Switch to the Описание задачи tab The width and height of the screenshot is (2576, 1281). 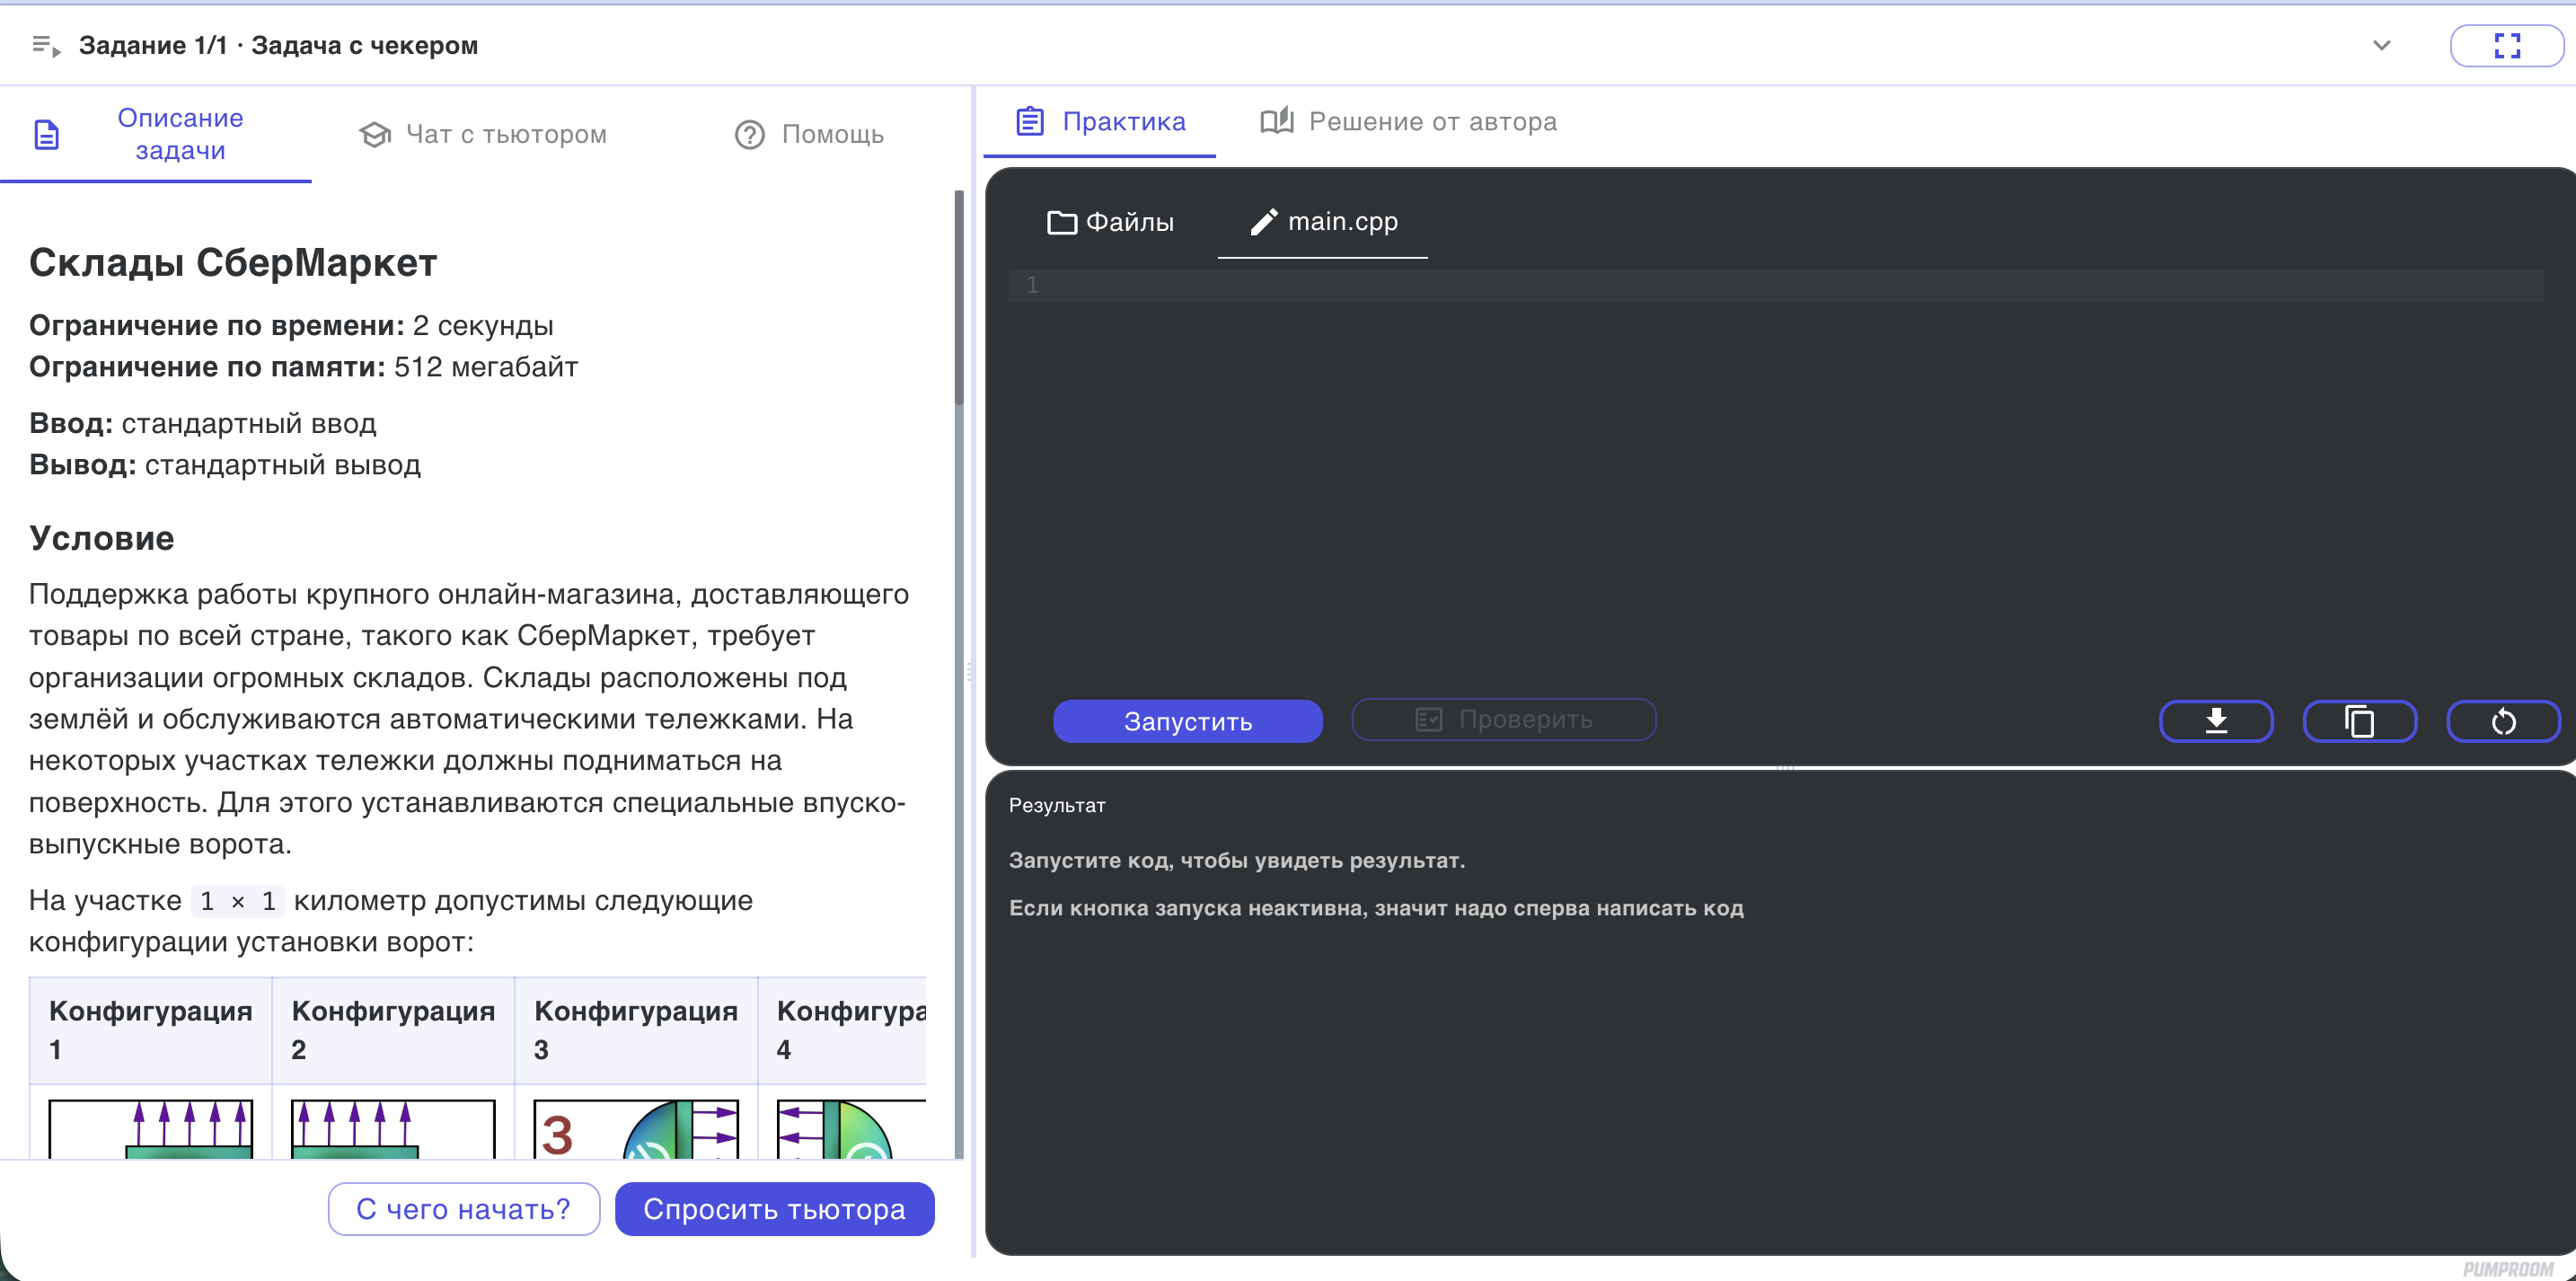pyautogui.click(x=156, y=134)
